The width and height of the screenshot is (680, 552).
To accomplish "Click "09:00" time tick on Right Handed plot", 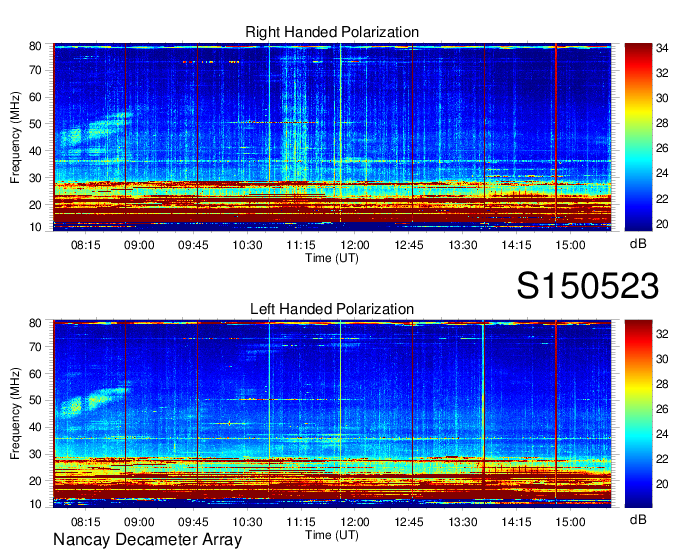I will pos(139,245).
